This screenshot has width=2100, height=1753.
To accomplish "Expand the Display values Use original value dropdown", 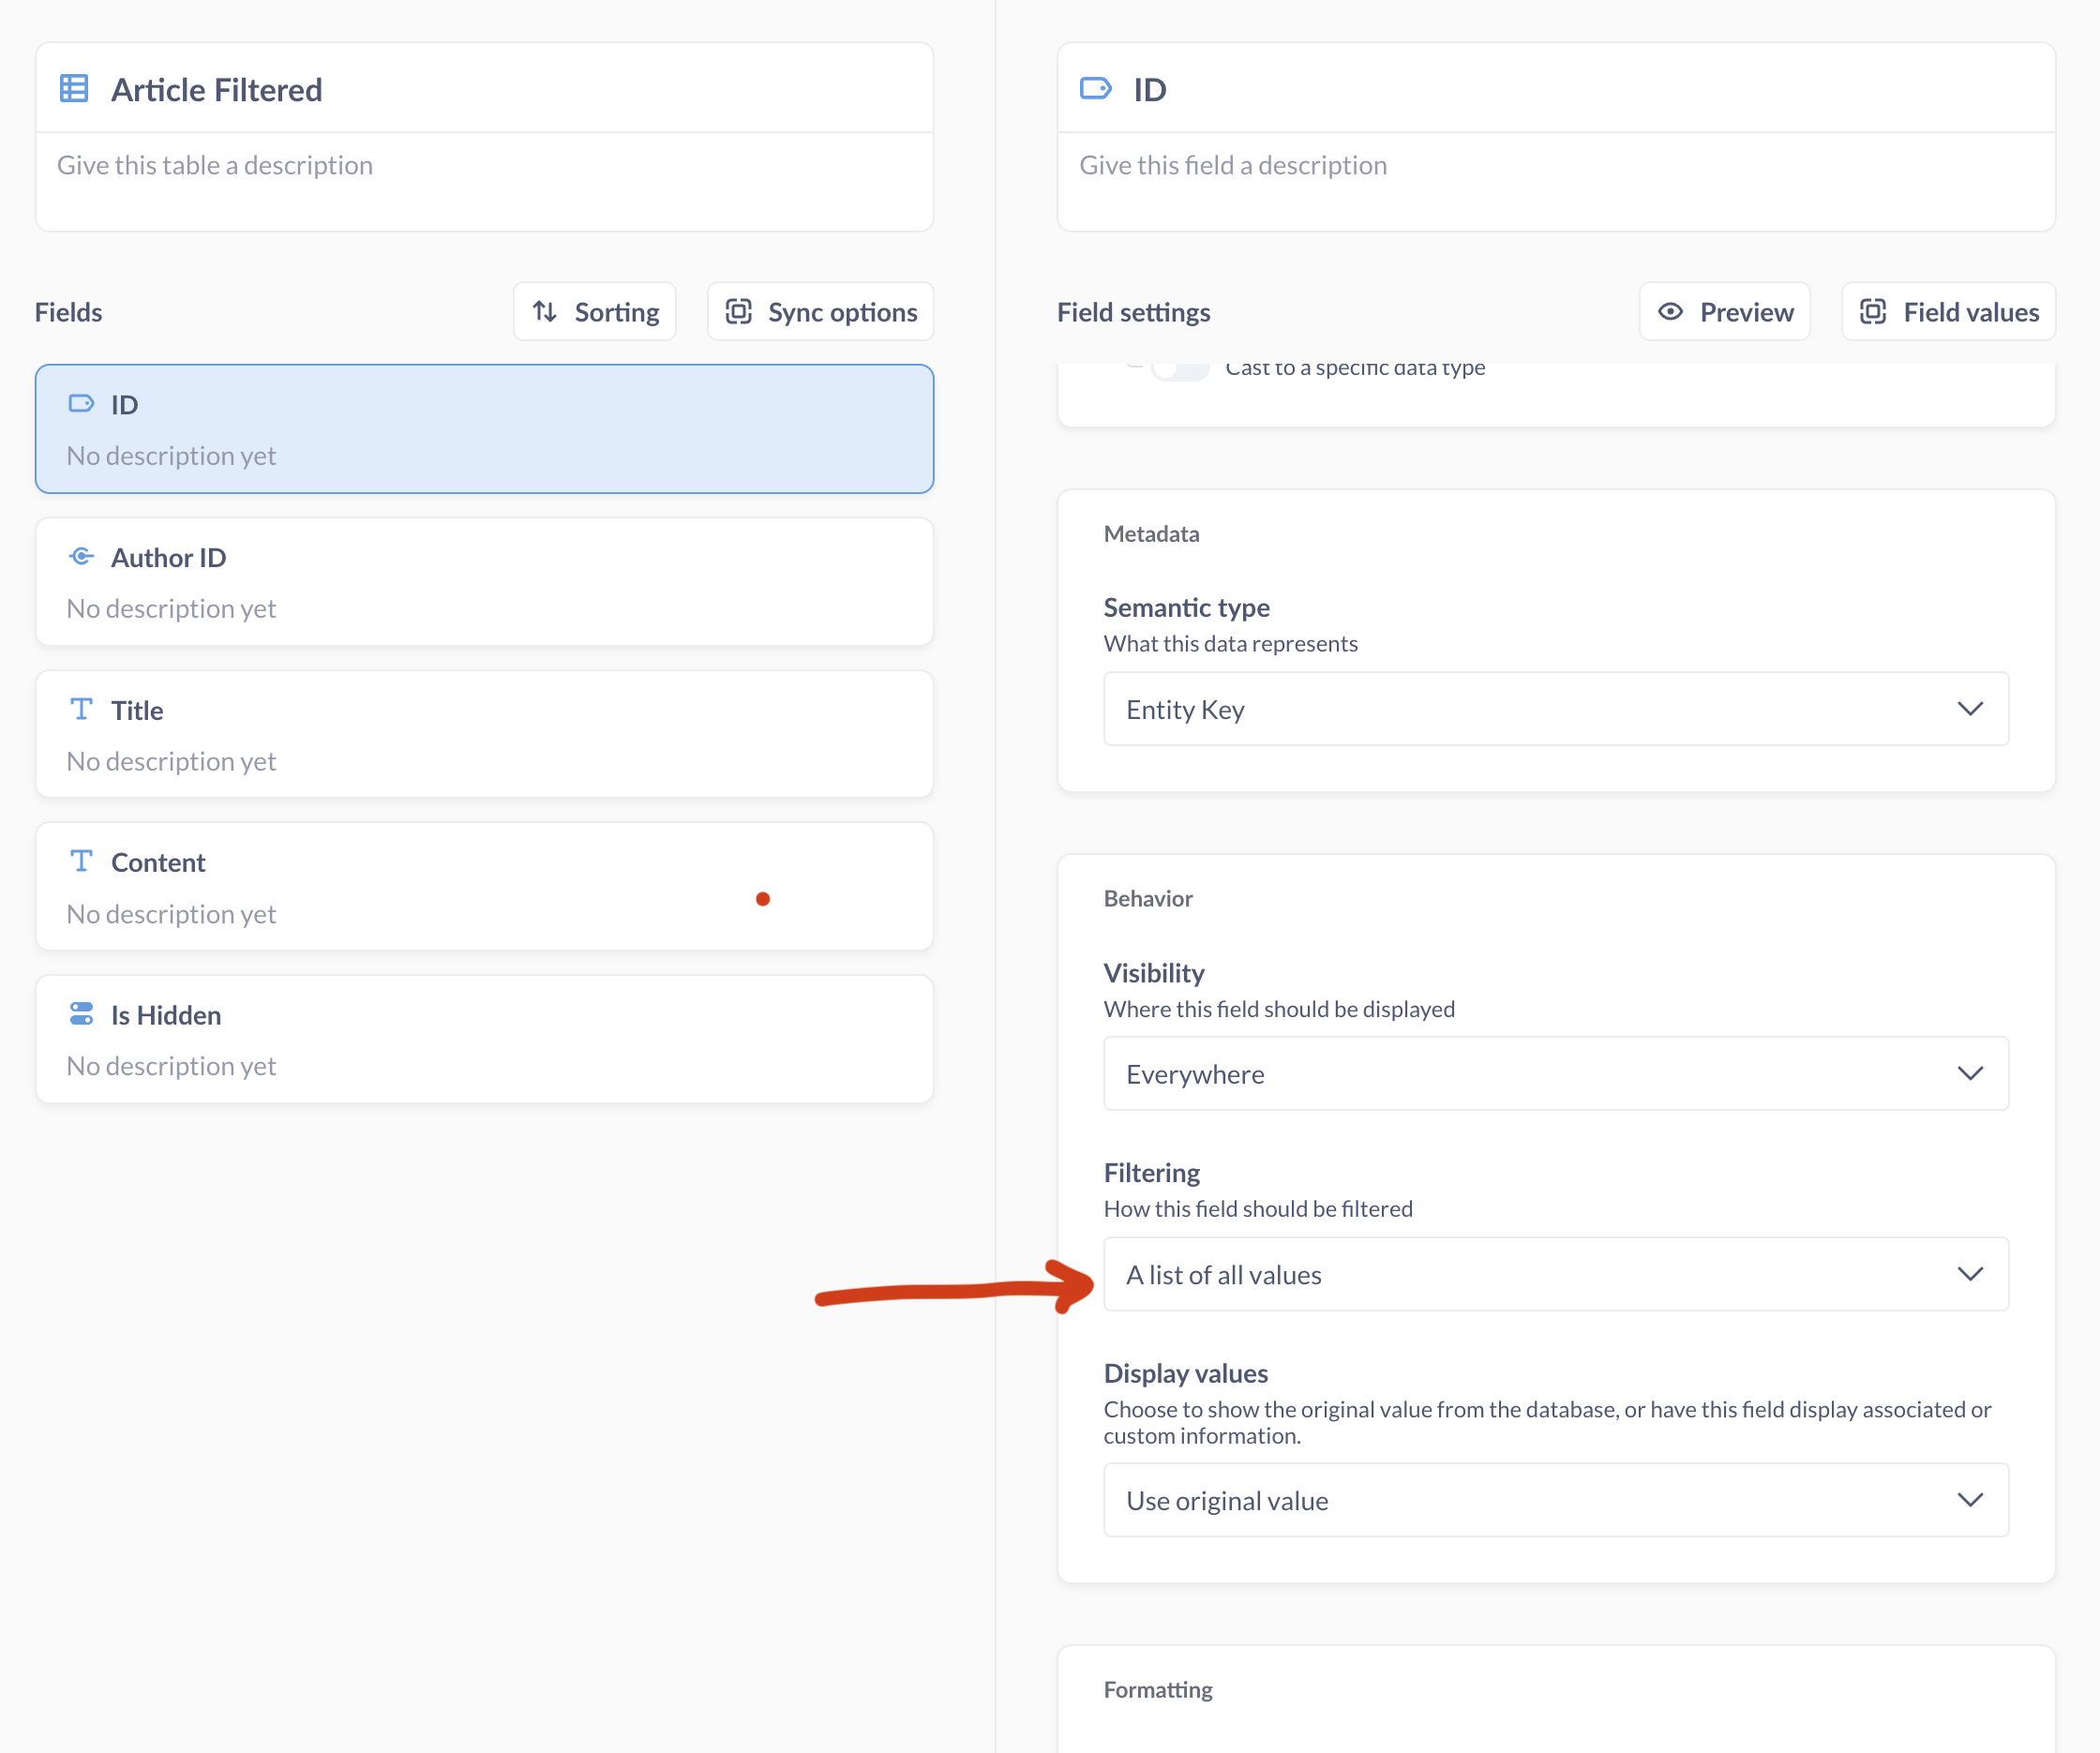I will pyautogui.click(x=1555, y=1500).
